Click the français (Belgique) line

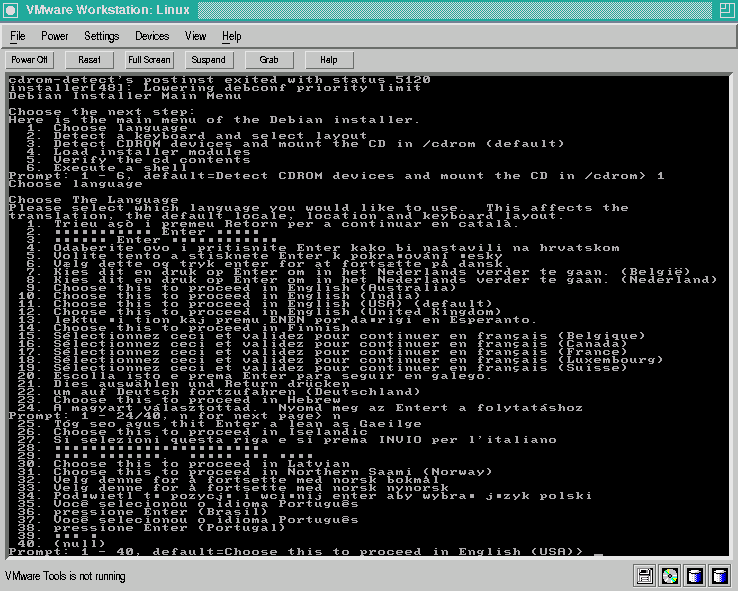pyautogui.click(x=331, y=335)
